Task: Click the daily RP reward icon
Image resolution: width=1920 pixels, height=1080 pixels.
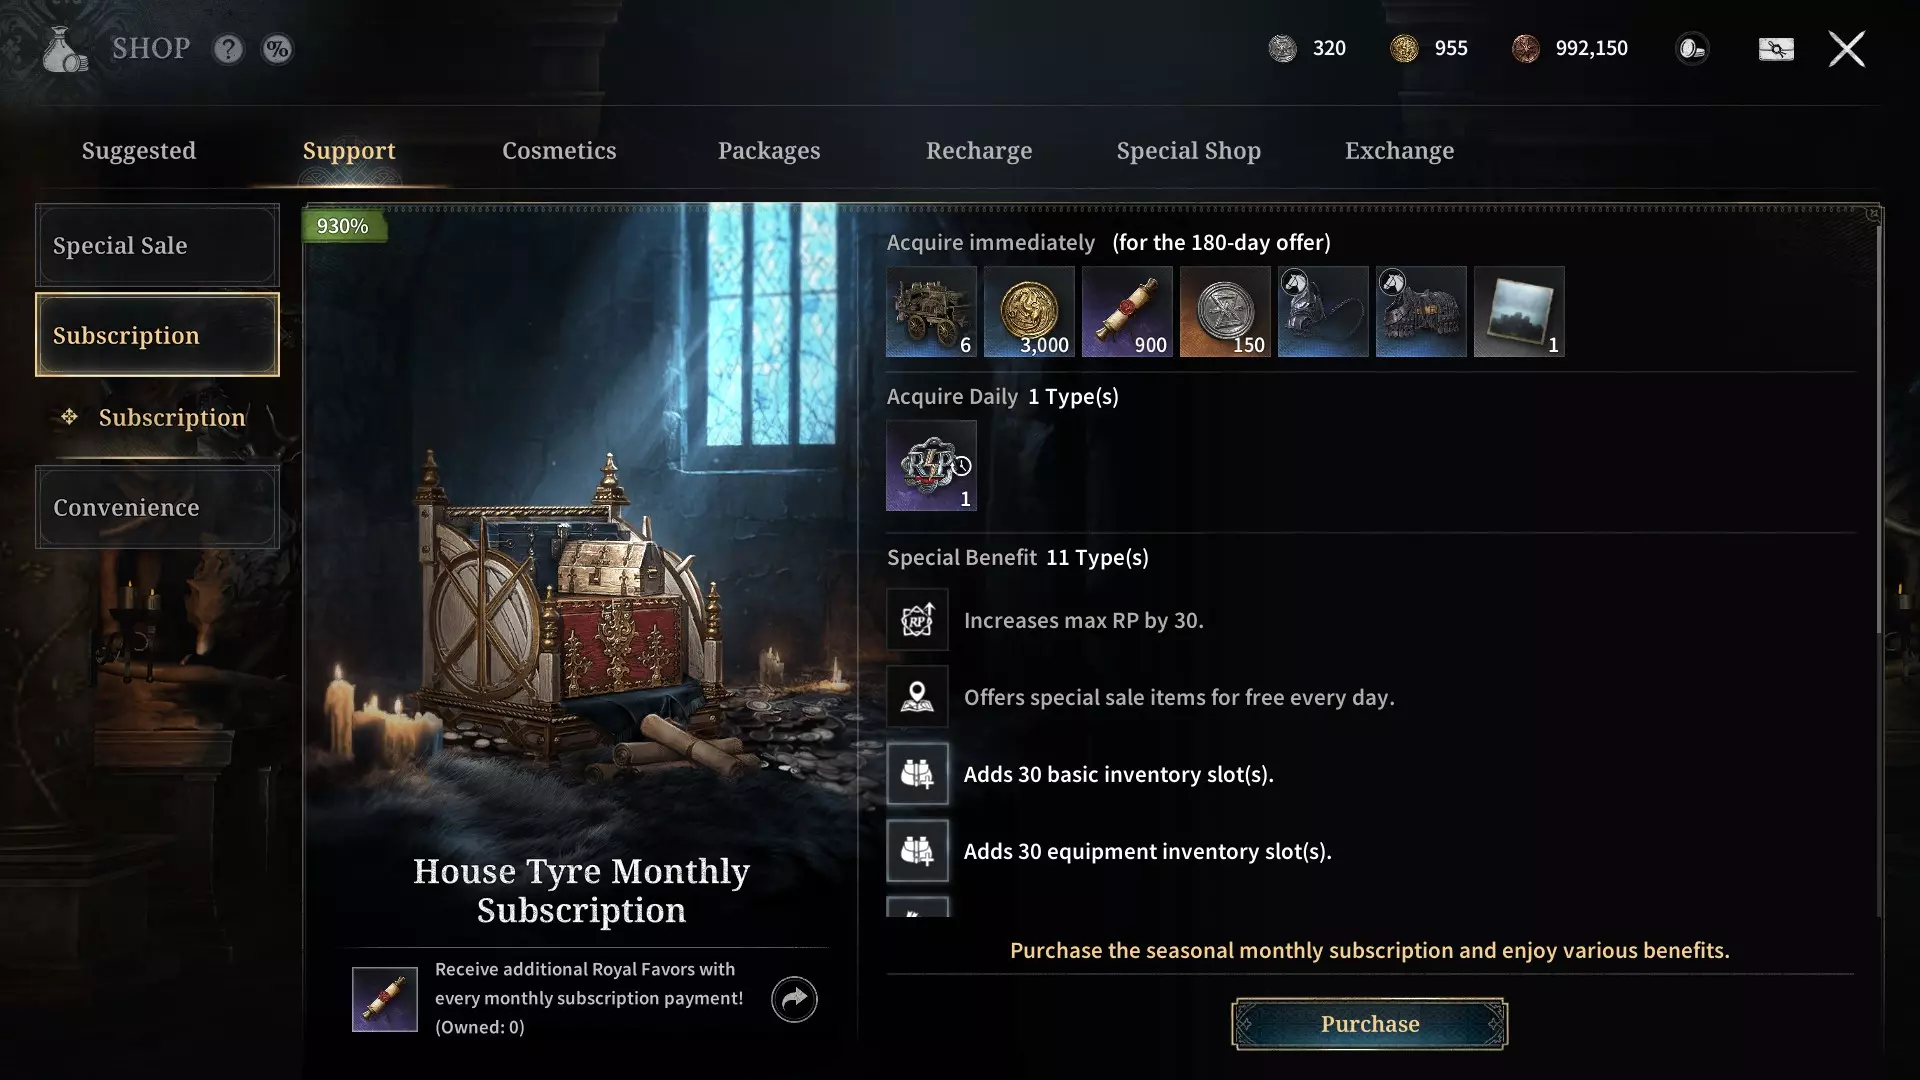Action: coord(931,466)
